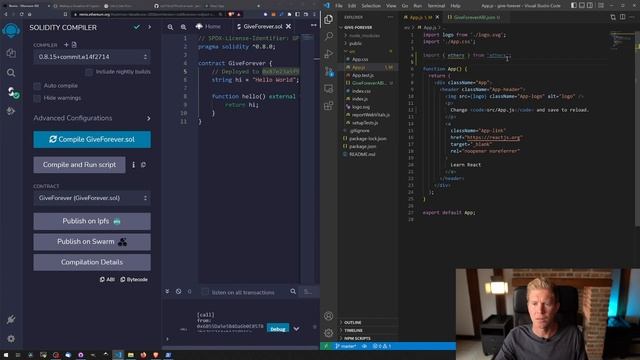Open Remix File Explorer icon in sidebar
The width and height of the screenshot is (640, 360).
(11, 53)
